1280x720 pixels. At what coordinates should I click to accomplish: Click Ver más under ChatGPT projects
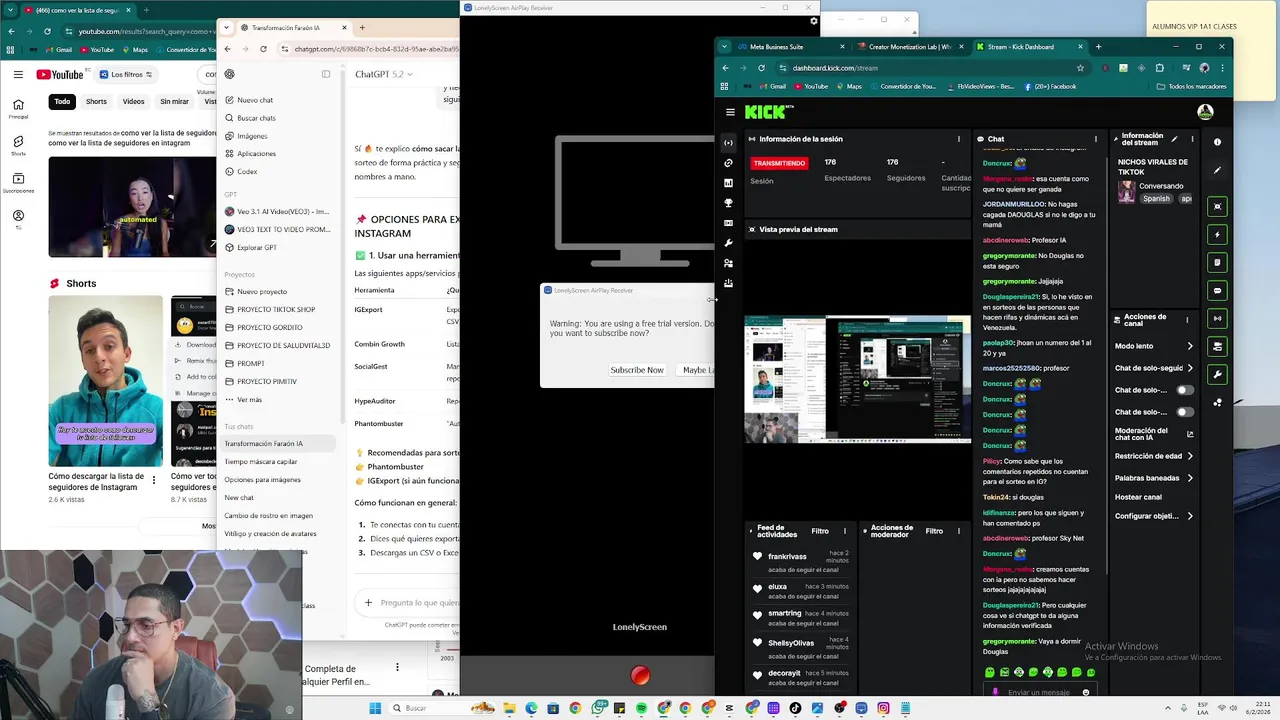[x=249, y=399]
